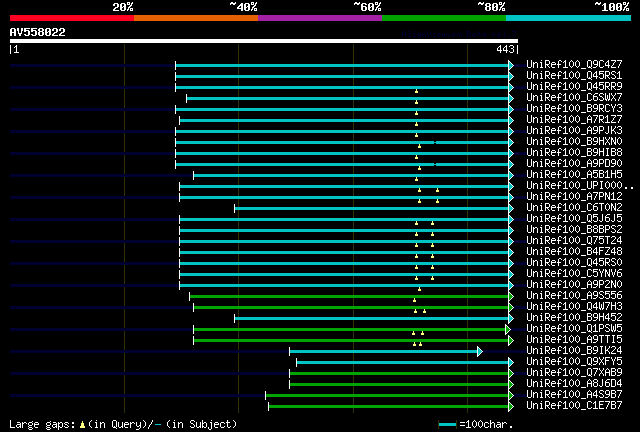
Task: Click the UniRef100_A4S9B7 label
Action: coord(574,395)
